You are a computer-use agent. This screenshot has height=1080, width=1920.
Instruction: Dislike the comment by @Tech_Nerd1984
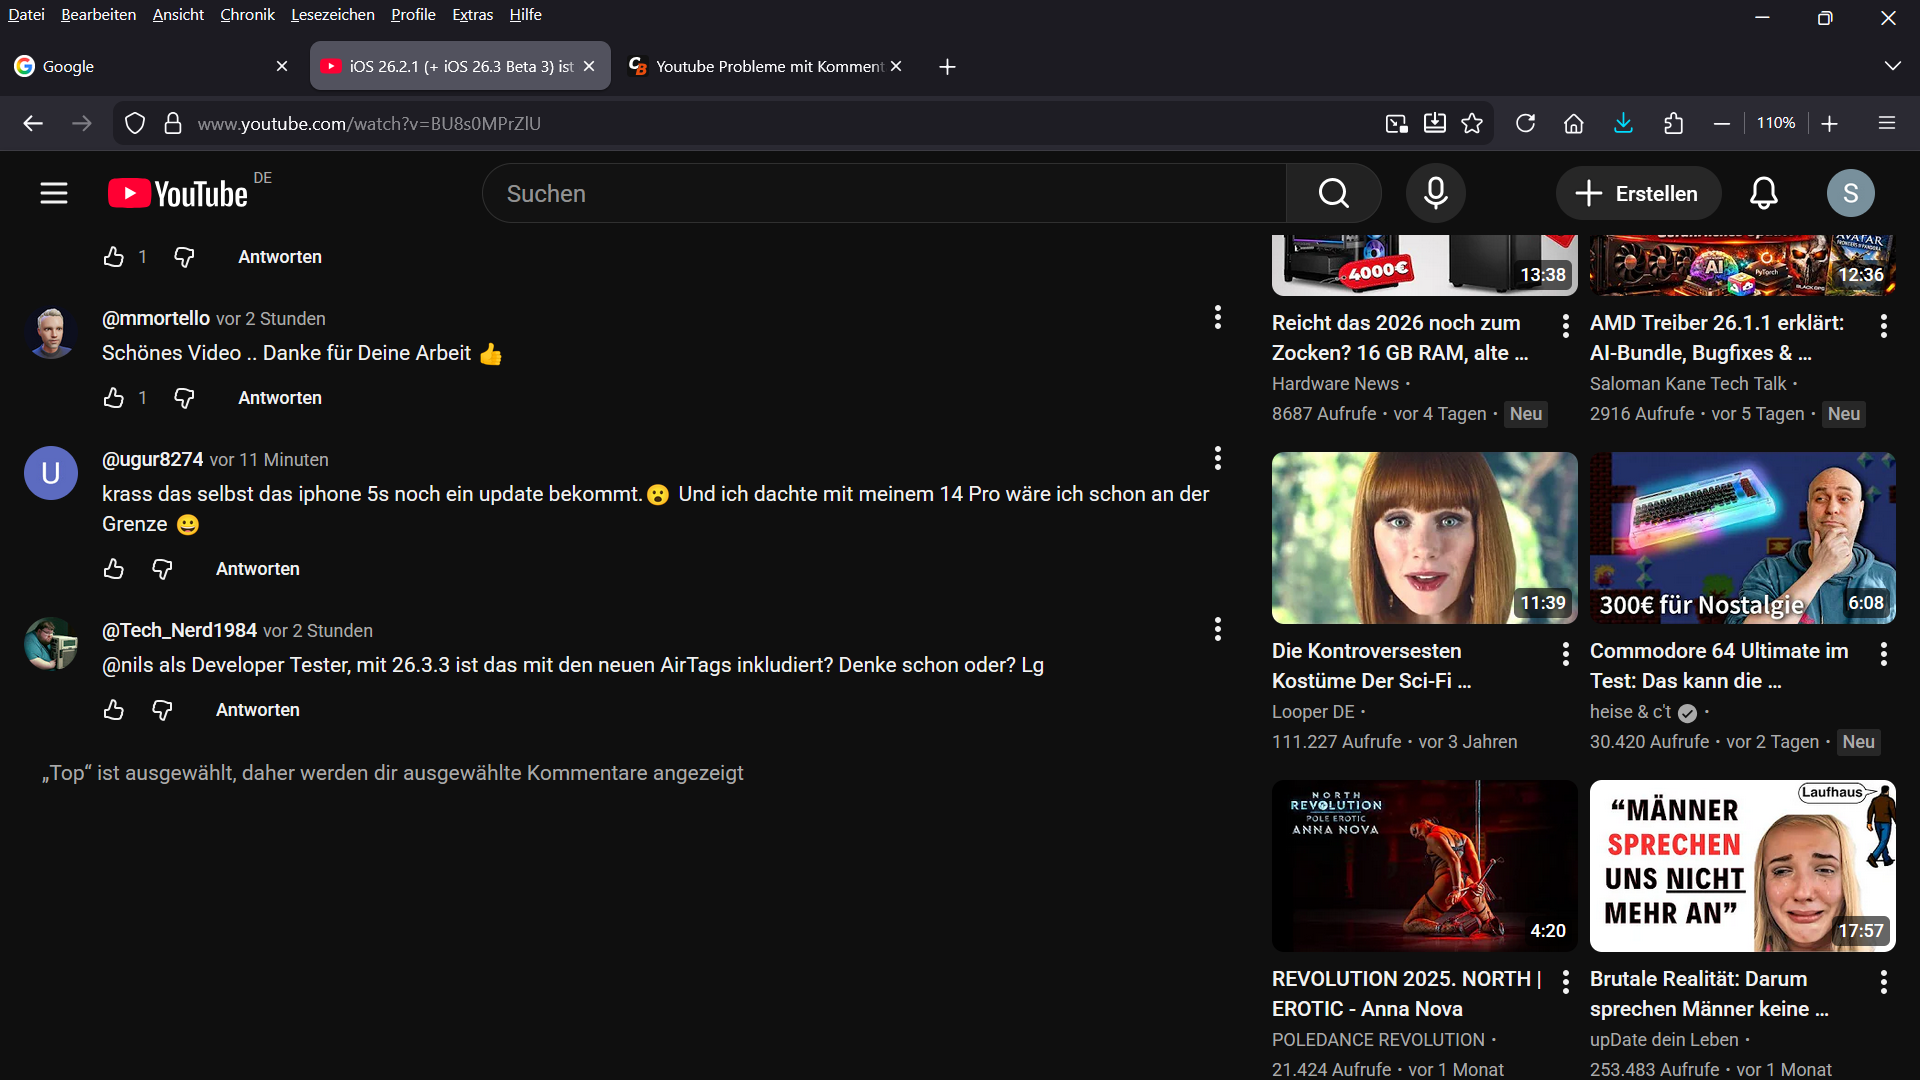pyautogui.click(x=162, y=710)
